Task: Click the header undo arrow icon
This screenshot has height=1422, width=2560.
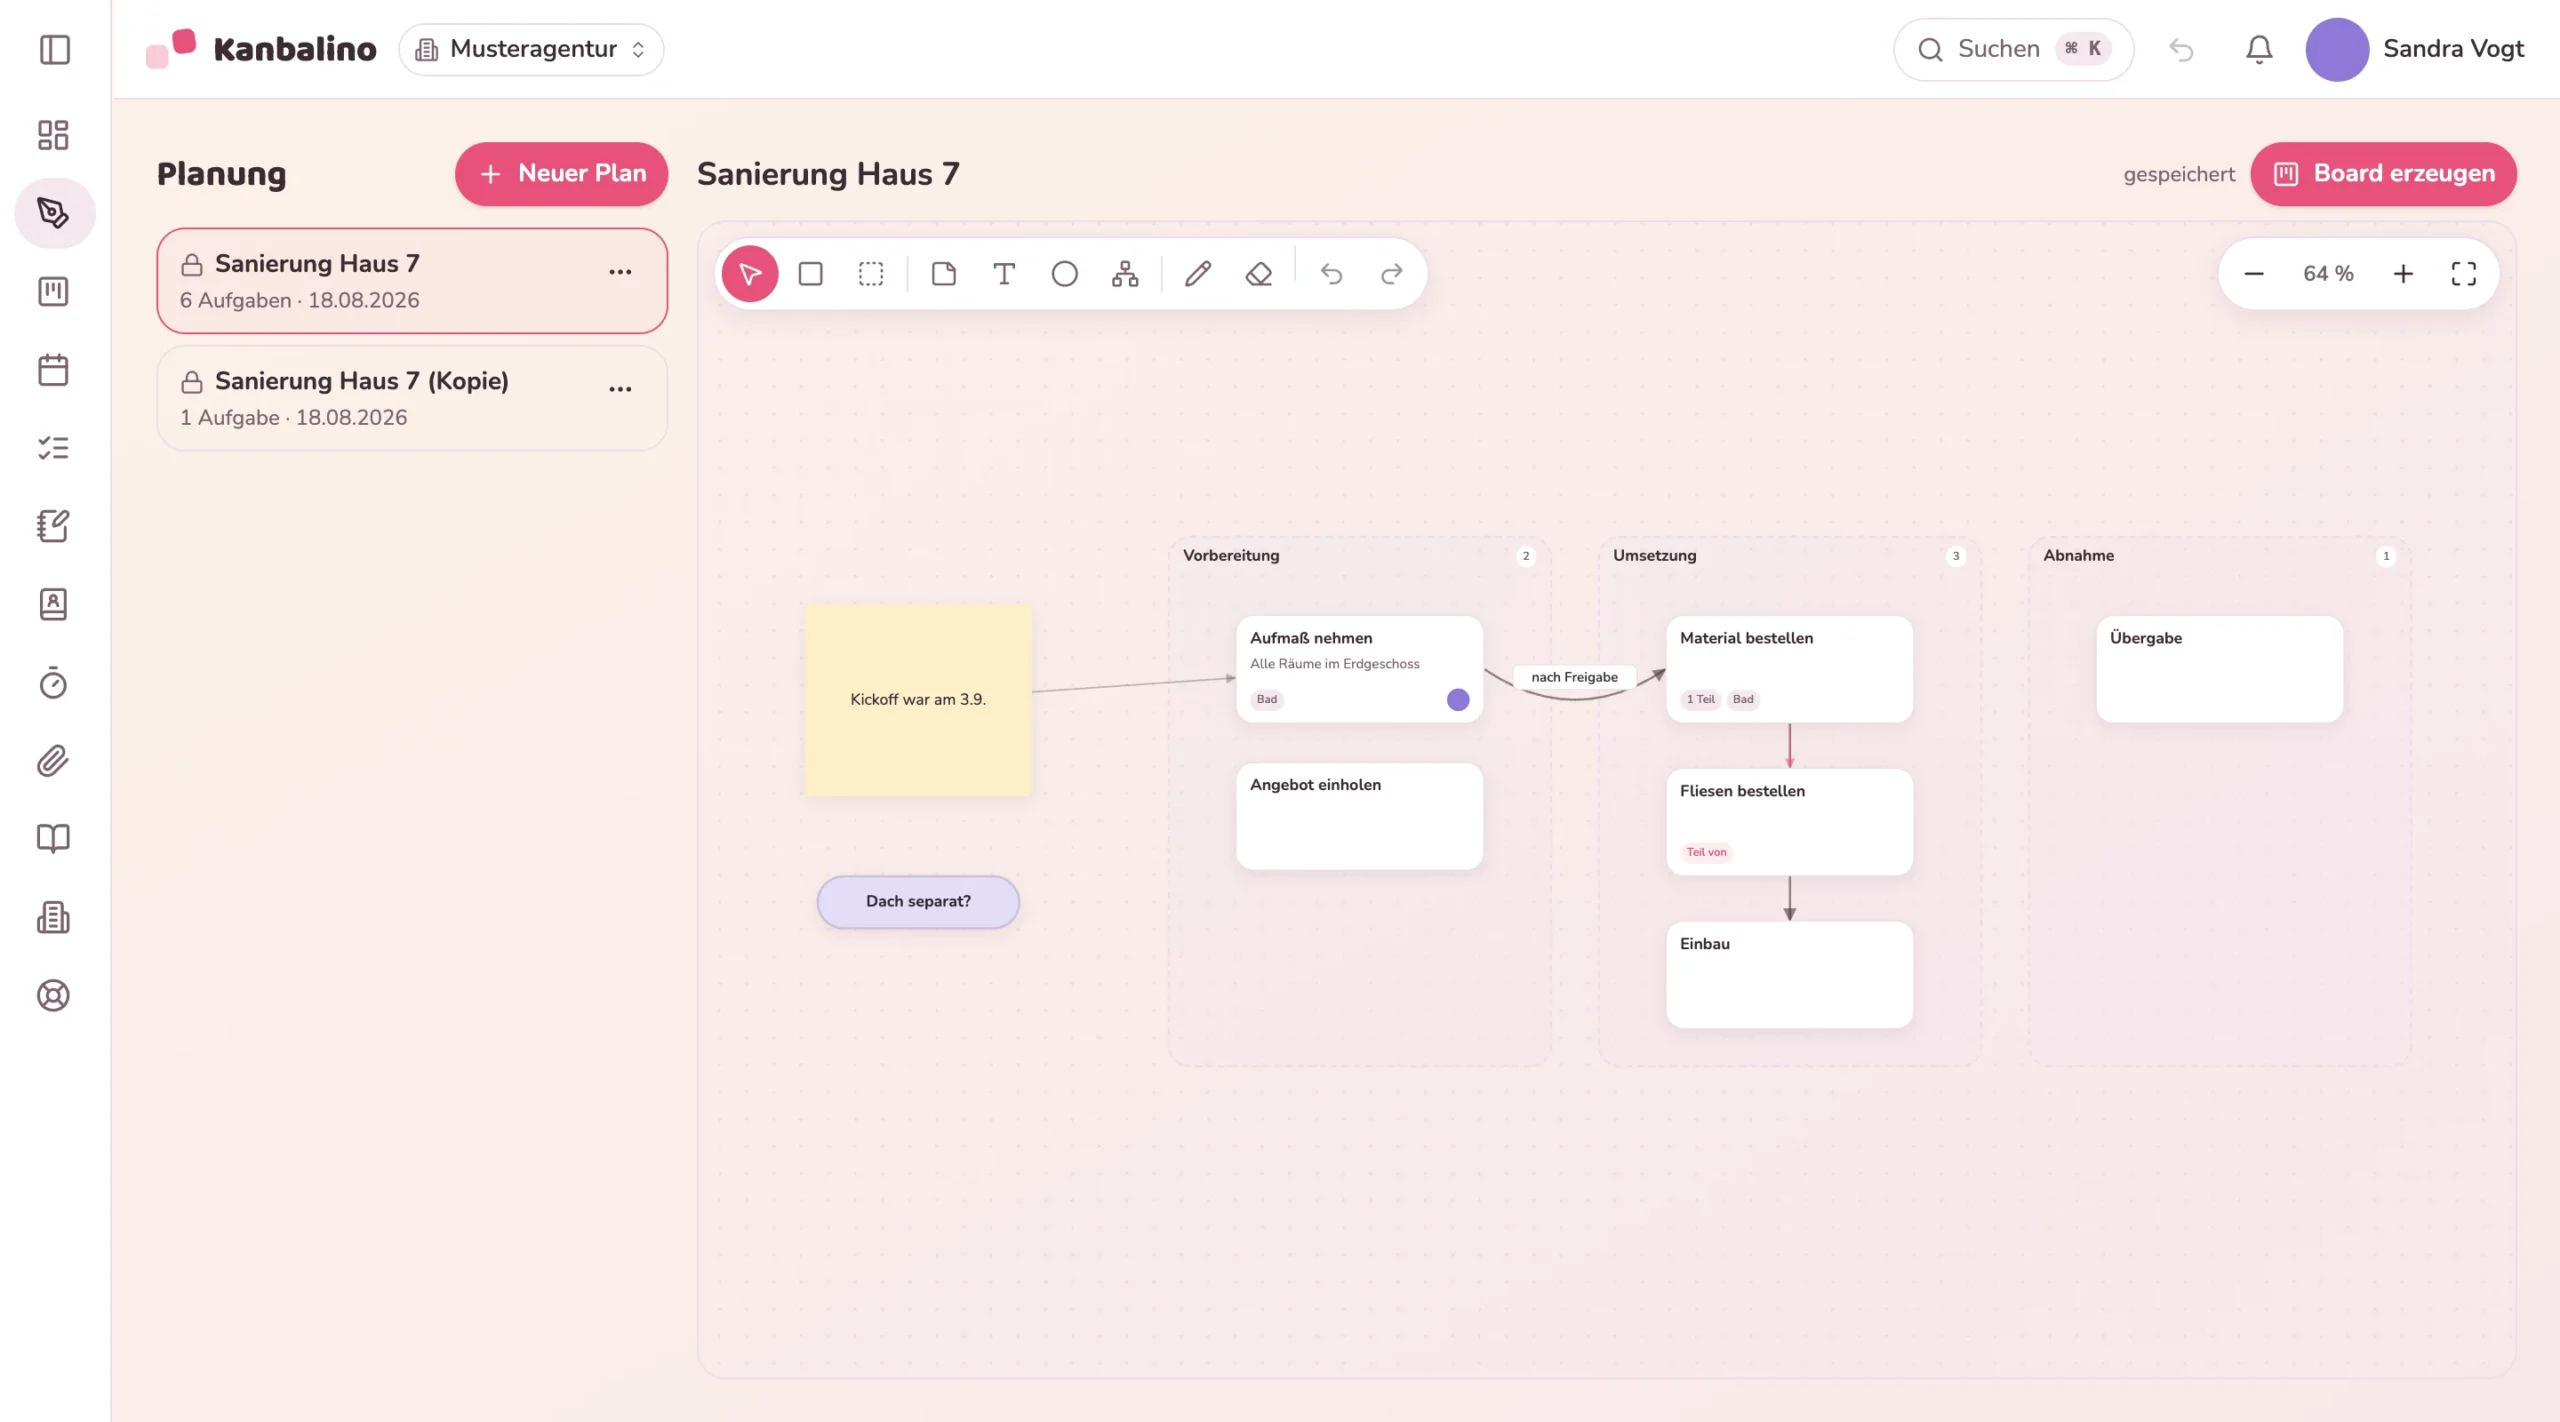Action: 2181,49
